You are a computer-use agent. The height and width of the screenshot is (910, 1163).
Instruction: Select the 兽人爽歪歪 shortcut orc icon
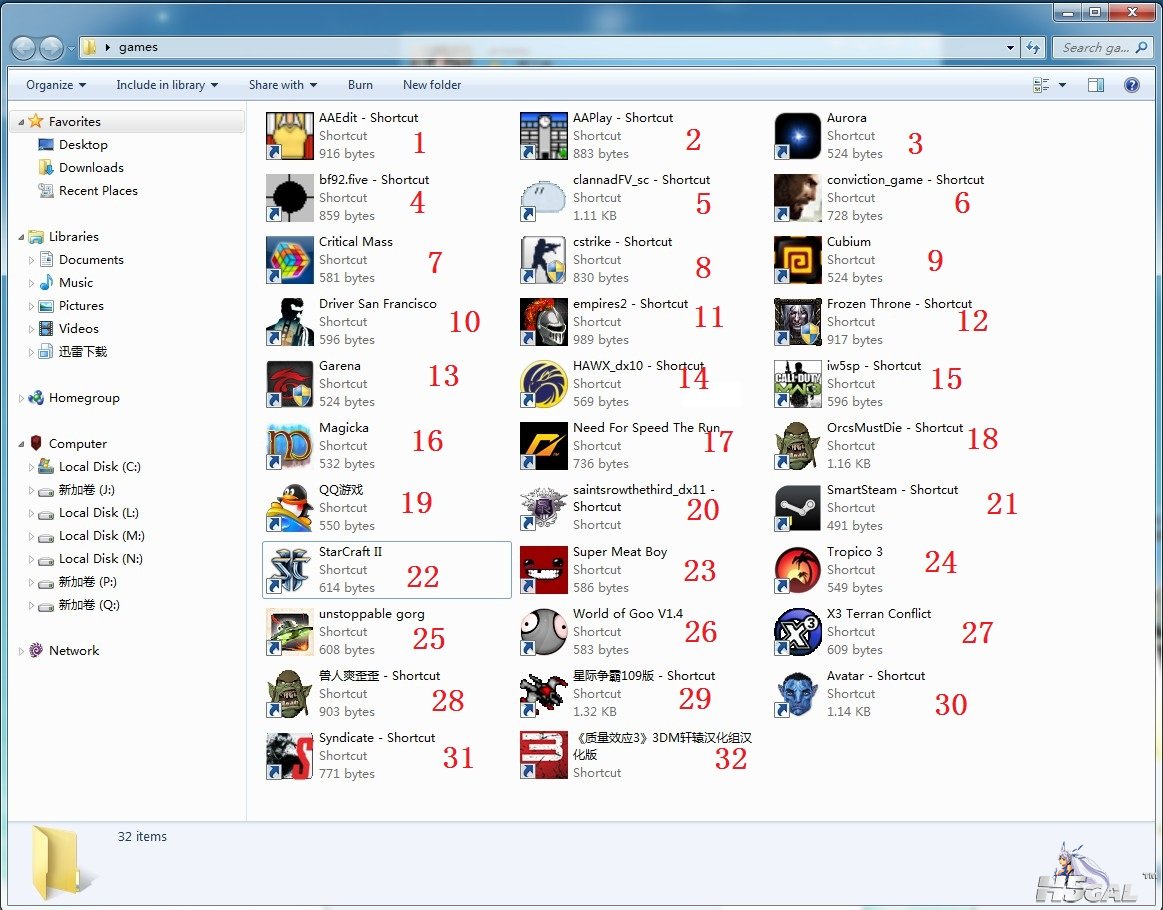[x=289, y=694]
